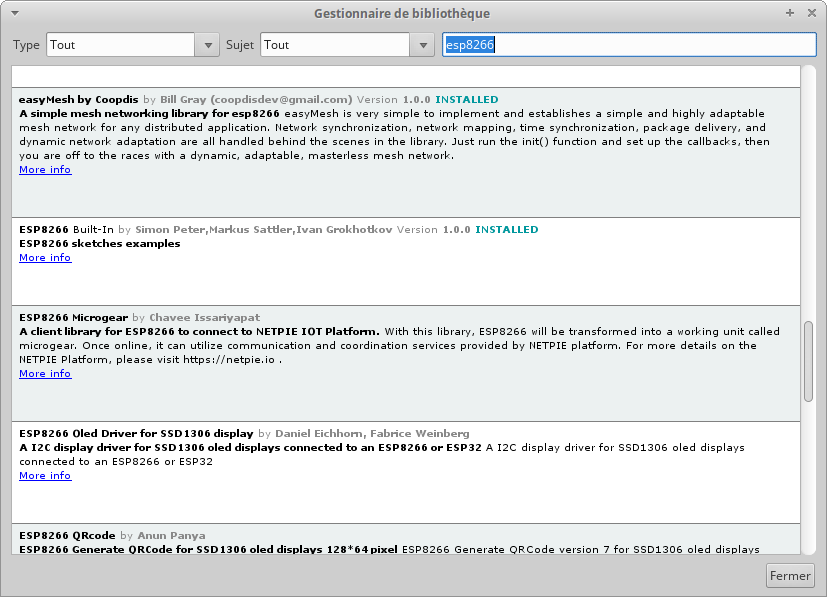Select the ESP8266 QRcode library title
The width and height of the screenshot is (827, 597).
coord(67,535)
